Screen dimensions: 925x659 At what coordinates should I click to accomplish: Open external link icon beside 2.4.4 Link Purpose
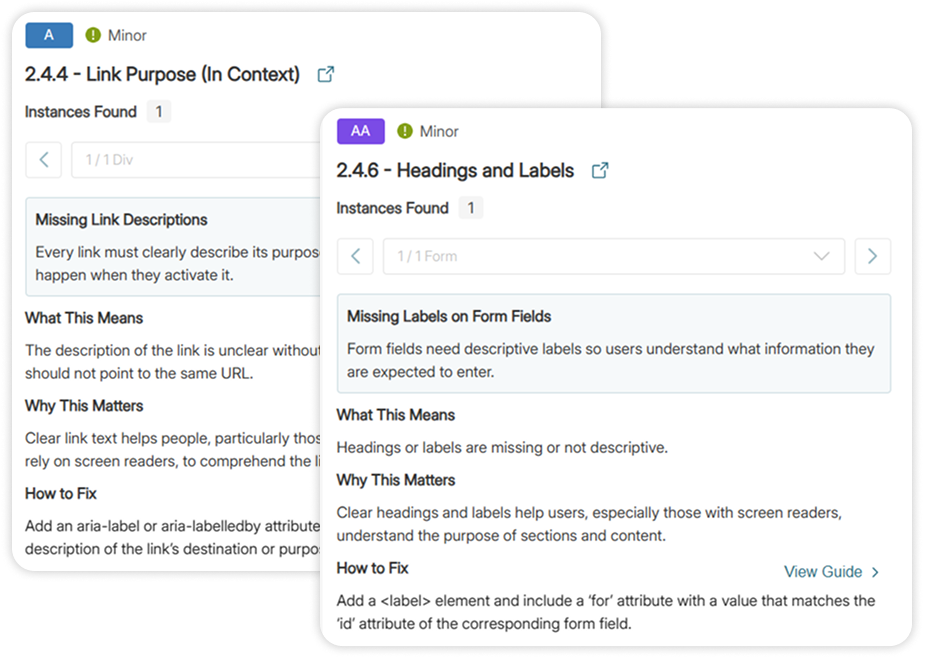(x=325, y=74)
